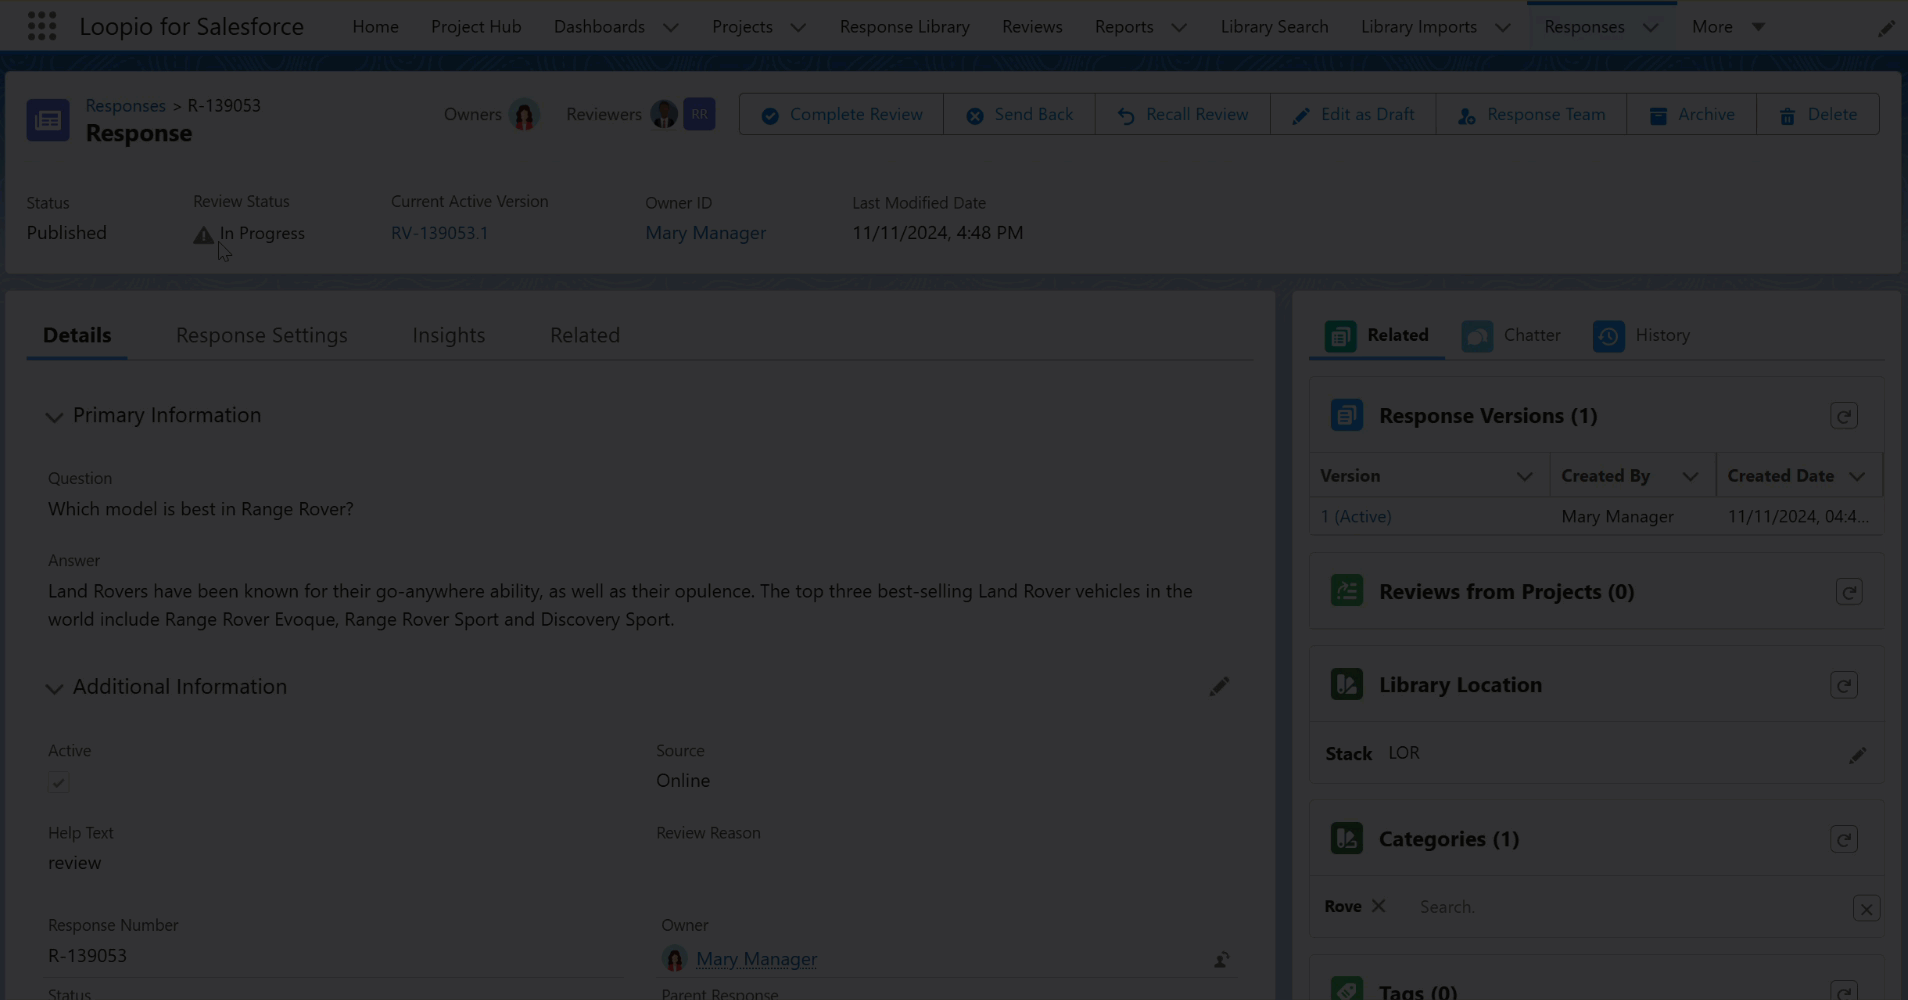Collapse the Additional Information section
The height and width of the screenshot is (1000, 1908).
[54, 688]
